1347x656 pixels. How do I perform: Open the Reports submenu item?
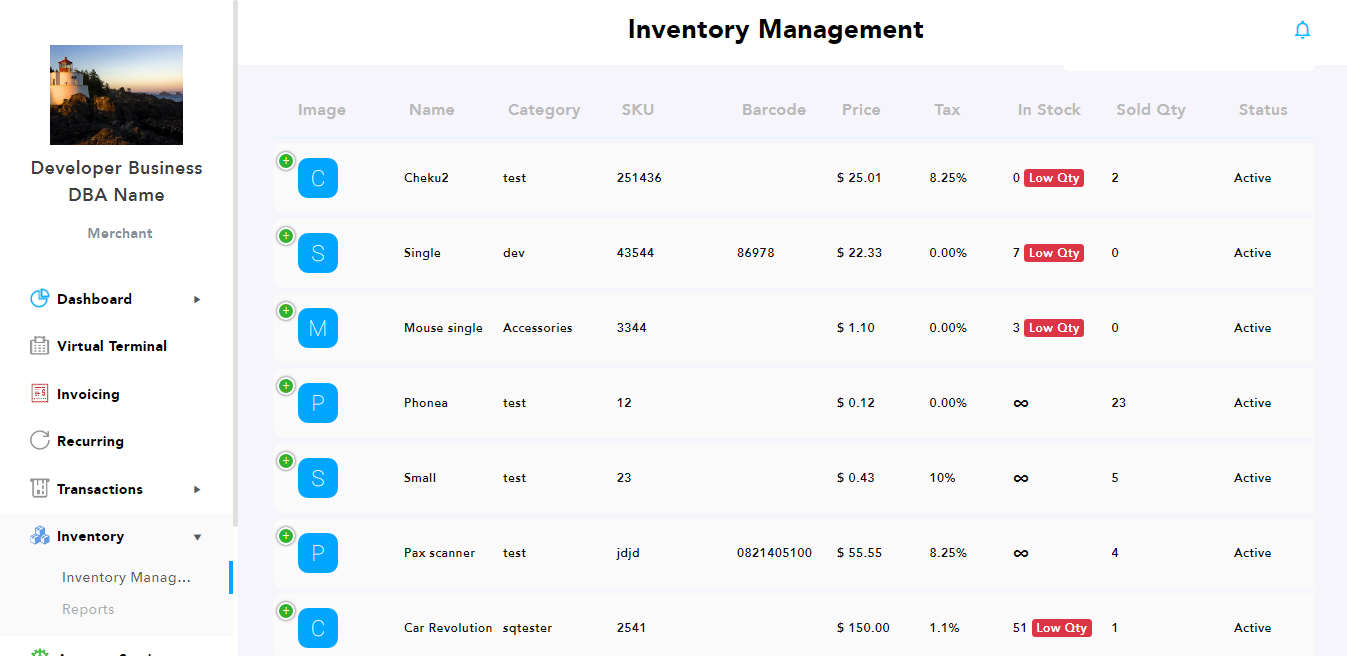[88, 609]
